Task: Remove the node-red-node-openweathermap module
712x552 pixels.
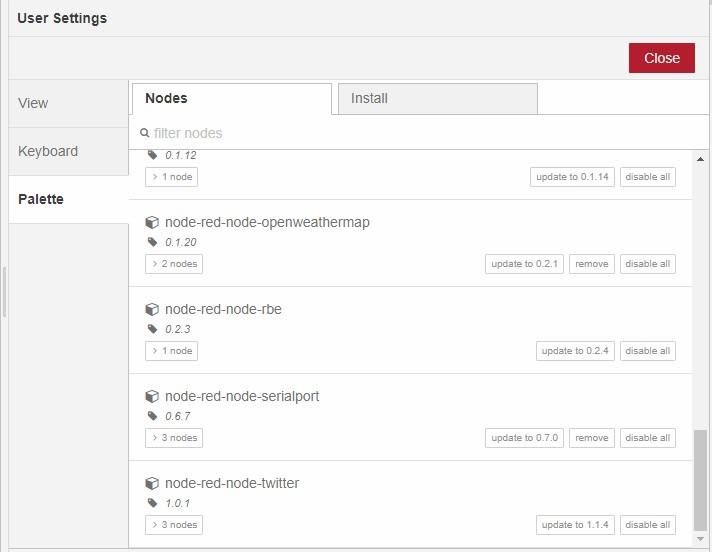Action: click(592, 264)
